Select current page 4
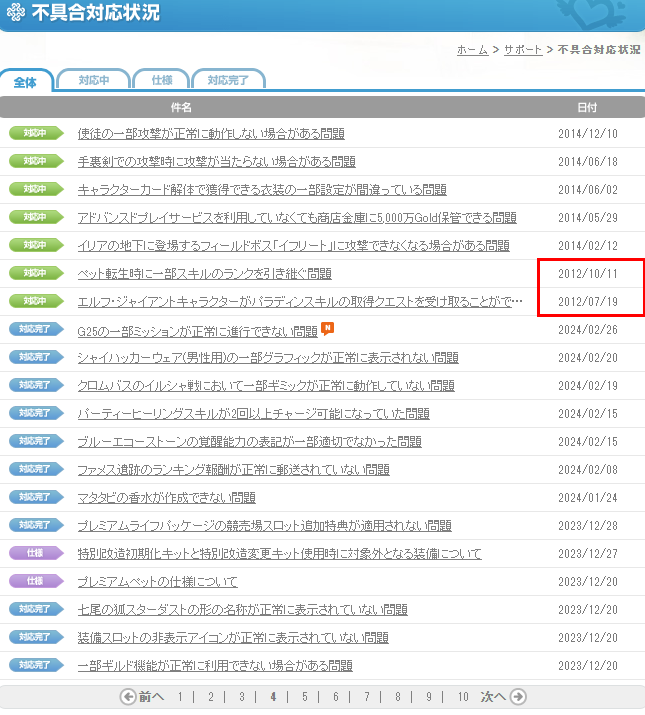Screen dimensions: 645x715 (273, 696)
